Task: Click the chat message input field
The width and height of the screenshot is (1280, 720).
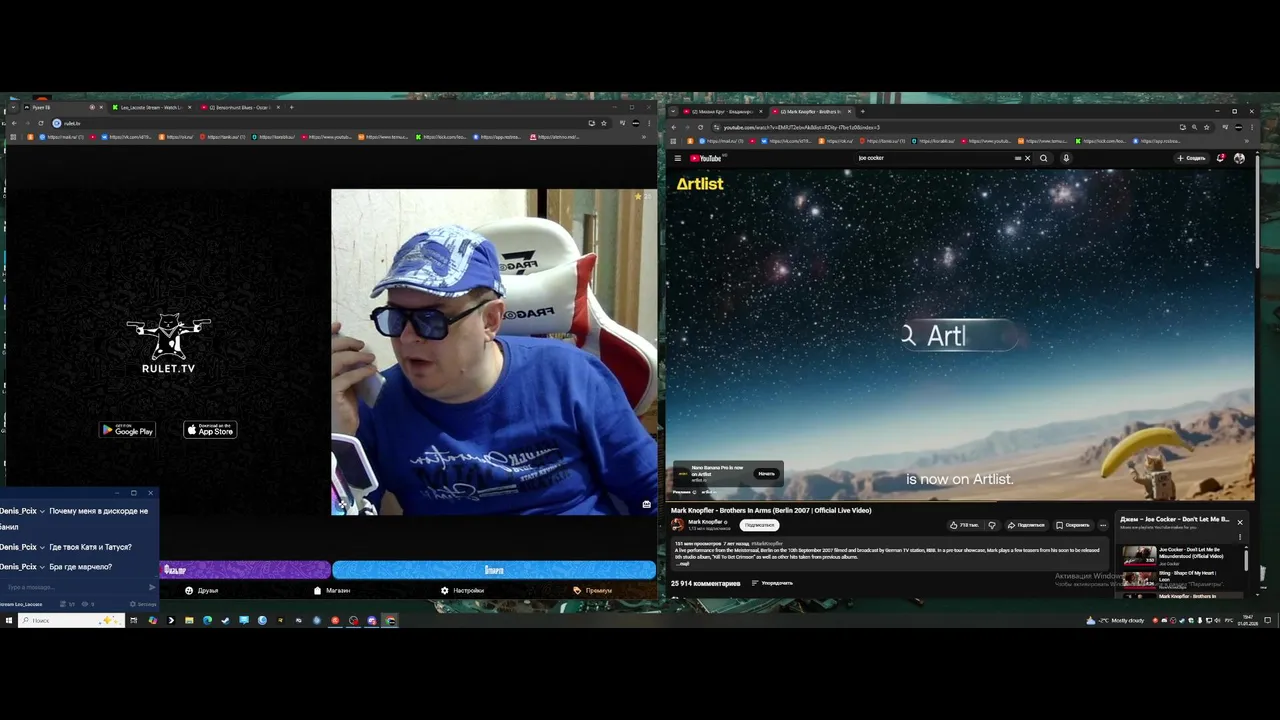Action: click(x=73, y=587)
